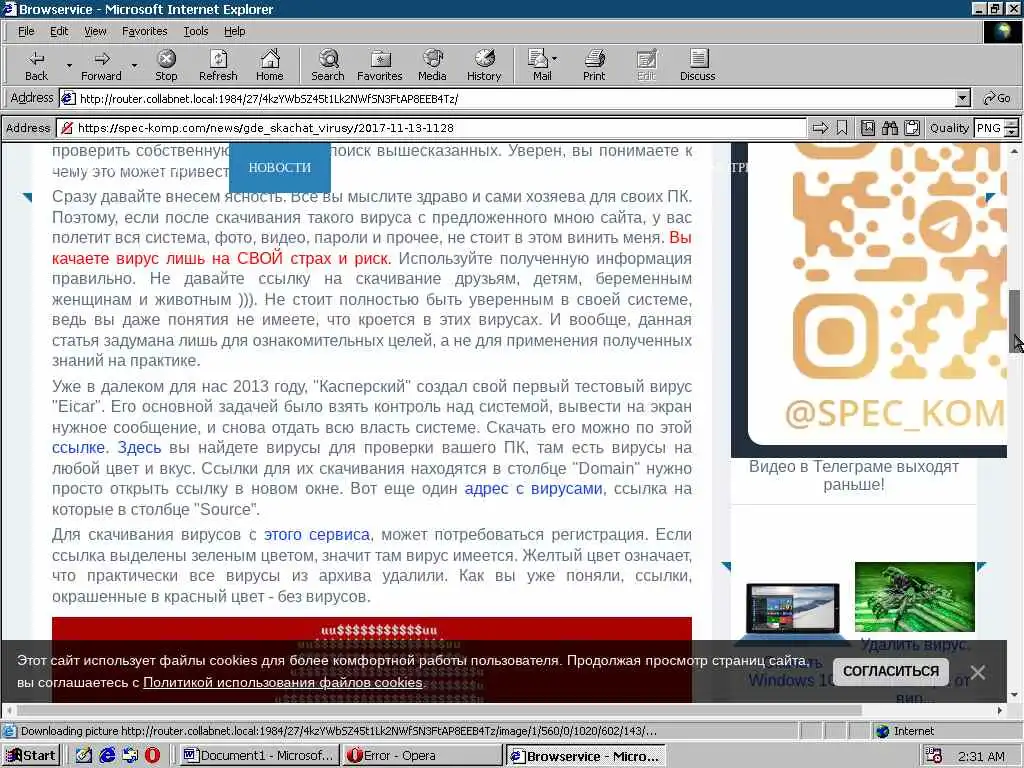Open the History toolbar icon
Image resolution: width=1024 pixels, height=768 pixels.
[x=484, y=65]
